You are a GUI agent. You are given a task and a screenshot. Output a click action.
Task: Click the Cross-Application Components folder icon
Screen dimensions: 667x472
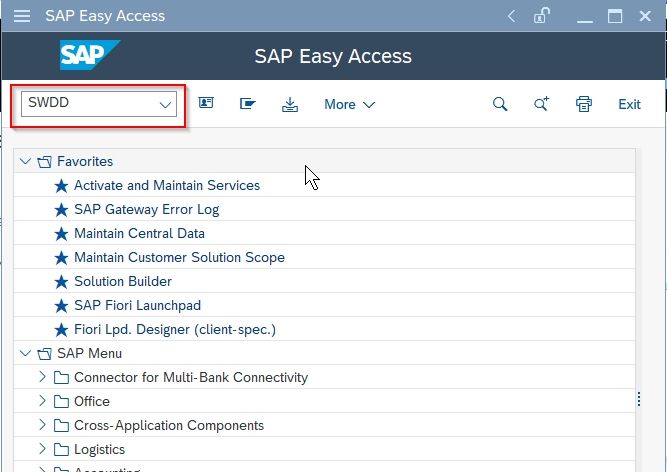tap(61, 426)
